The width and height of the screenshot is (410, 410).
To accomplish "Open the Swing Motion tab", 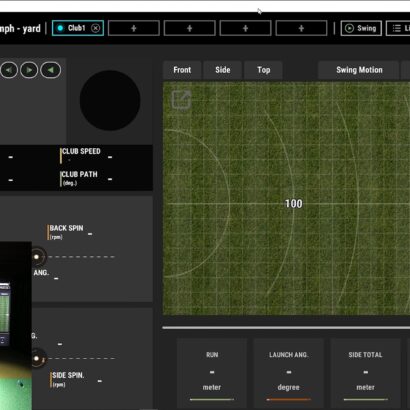I will [x=359, y=70].
